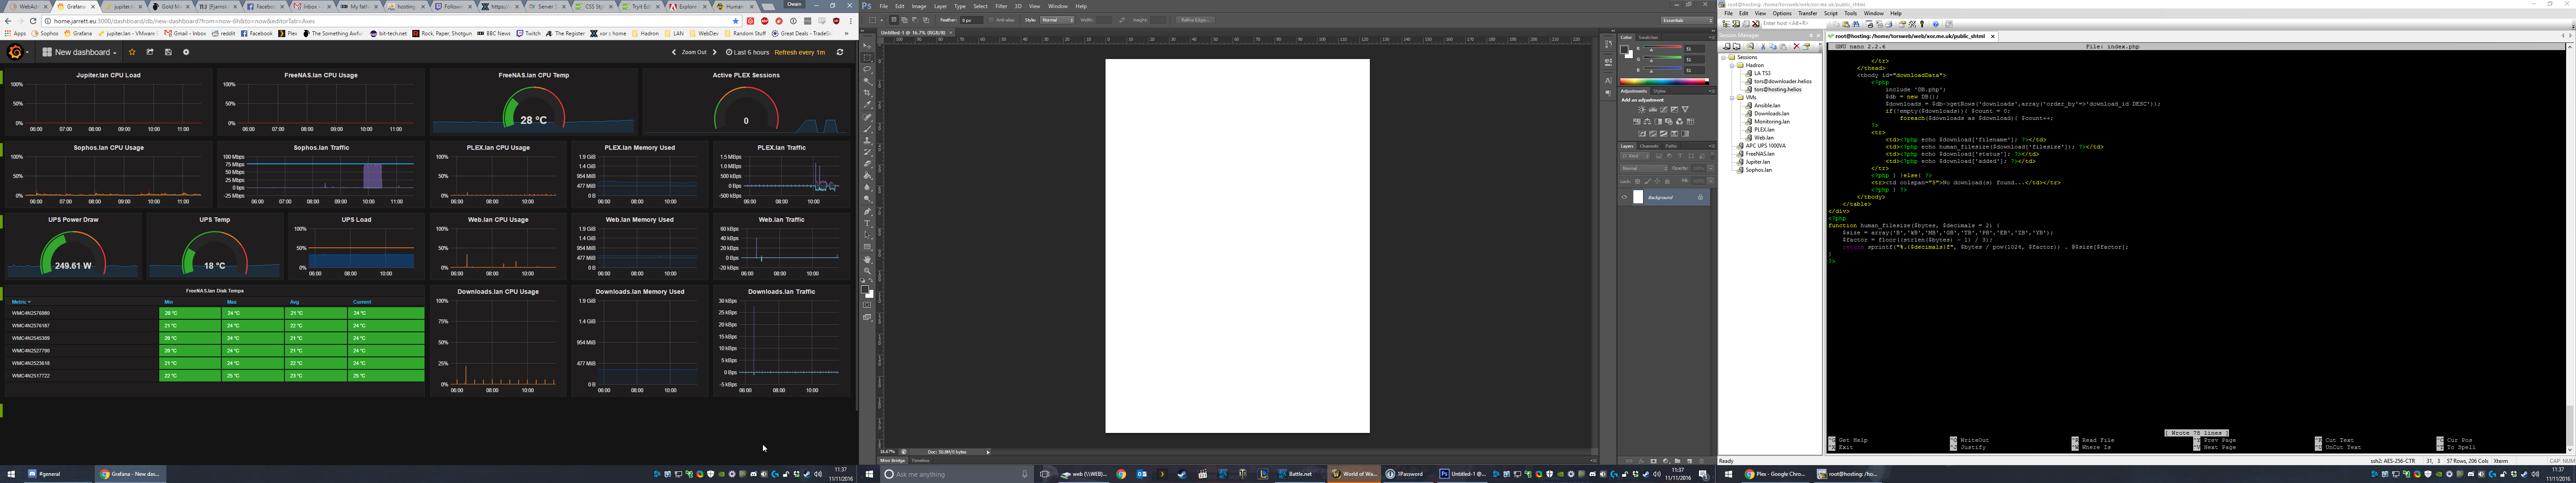2576x483 pixels.
Task: Select the Horizontal Type tool in Photoshop
Action: click(x=868, y=223)
